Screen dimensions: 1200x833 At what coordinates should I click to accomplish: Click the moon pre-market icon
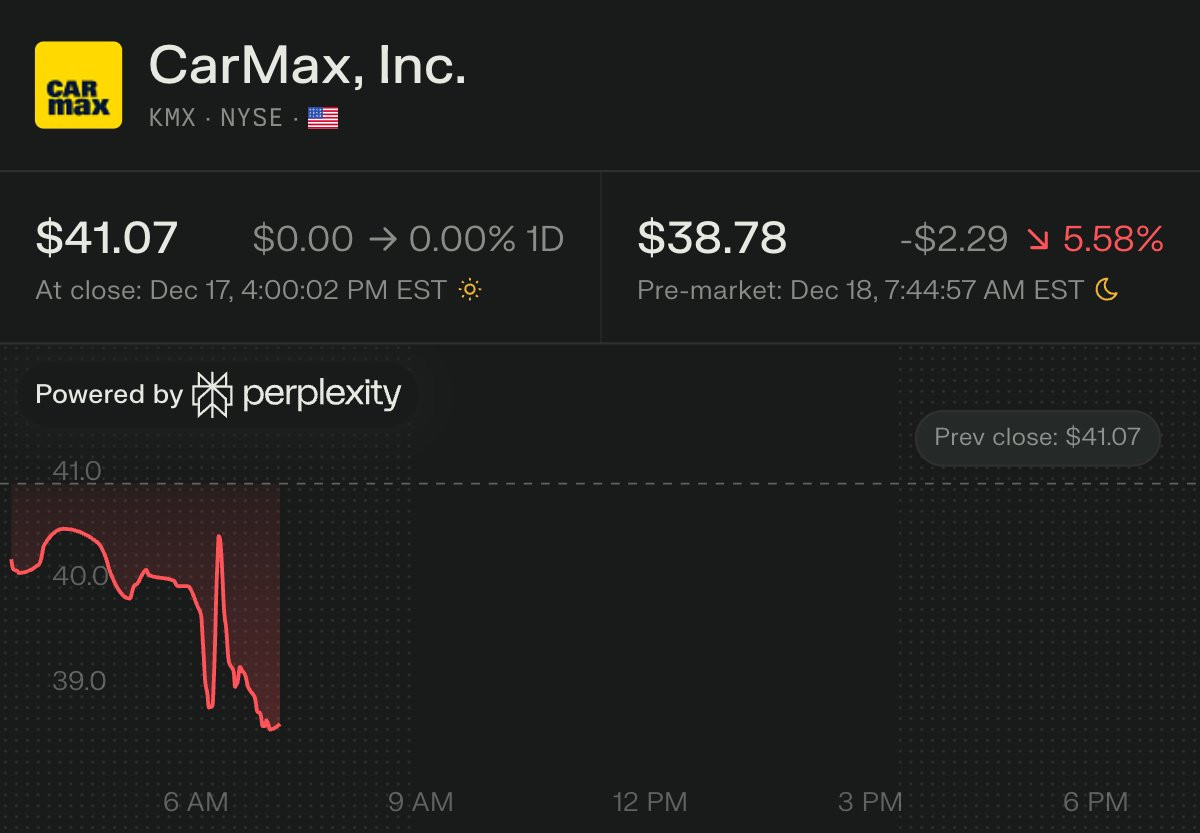click(1106, 290)
